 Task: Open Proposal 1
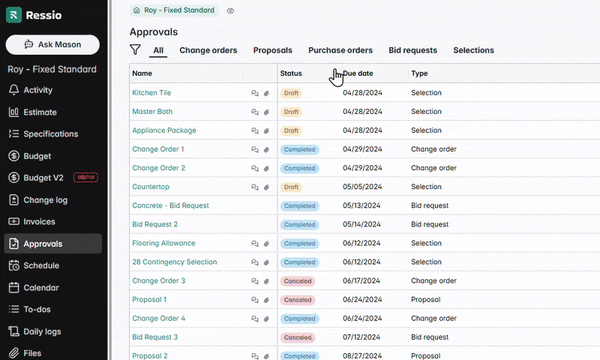pos(149,299)
